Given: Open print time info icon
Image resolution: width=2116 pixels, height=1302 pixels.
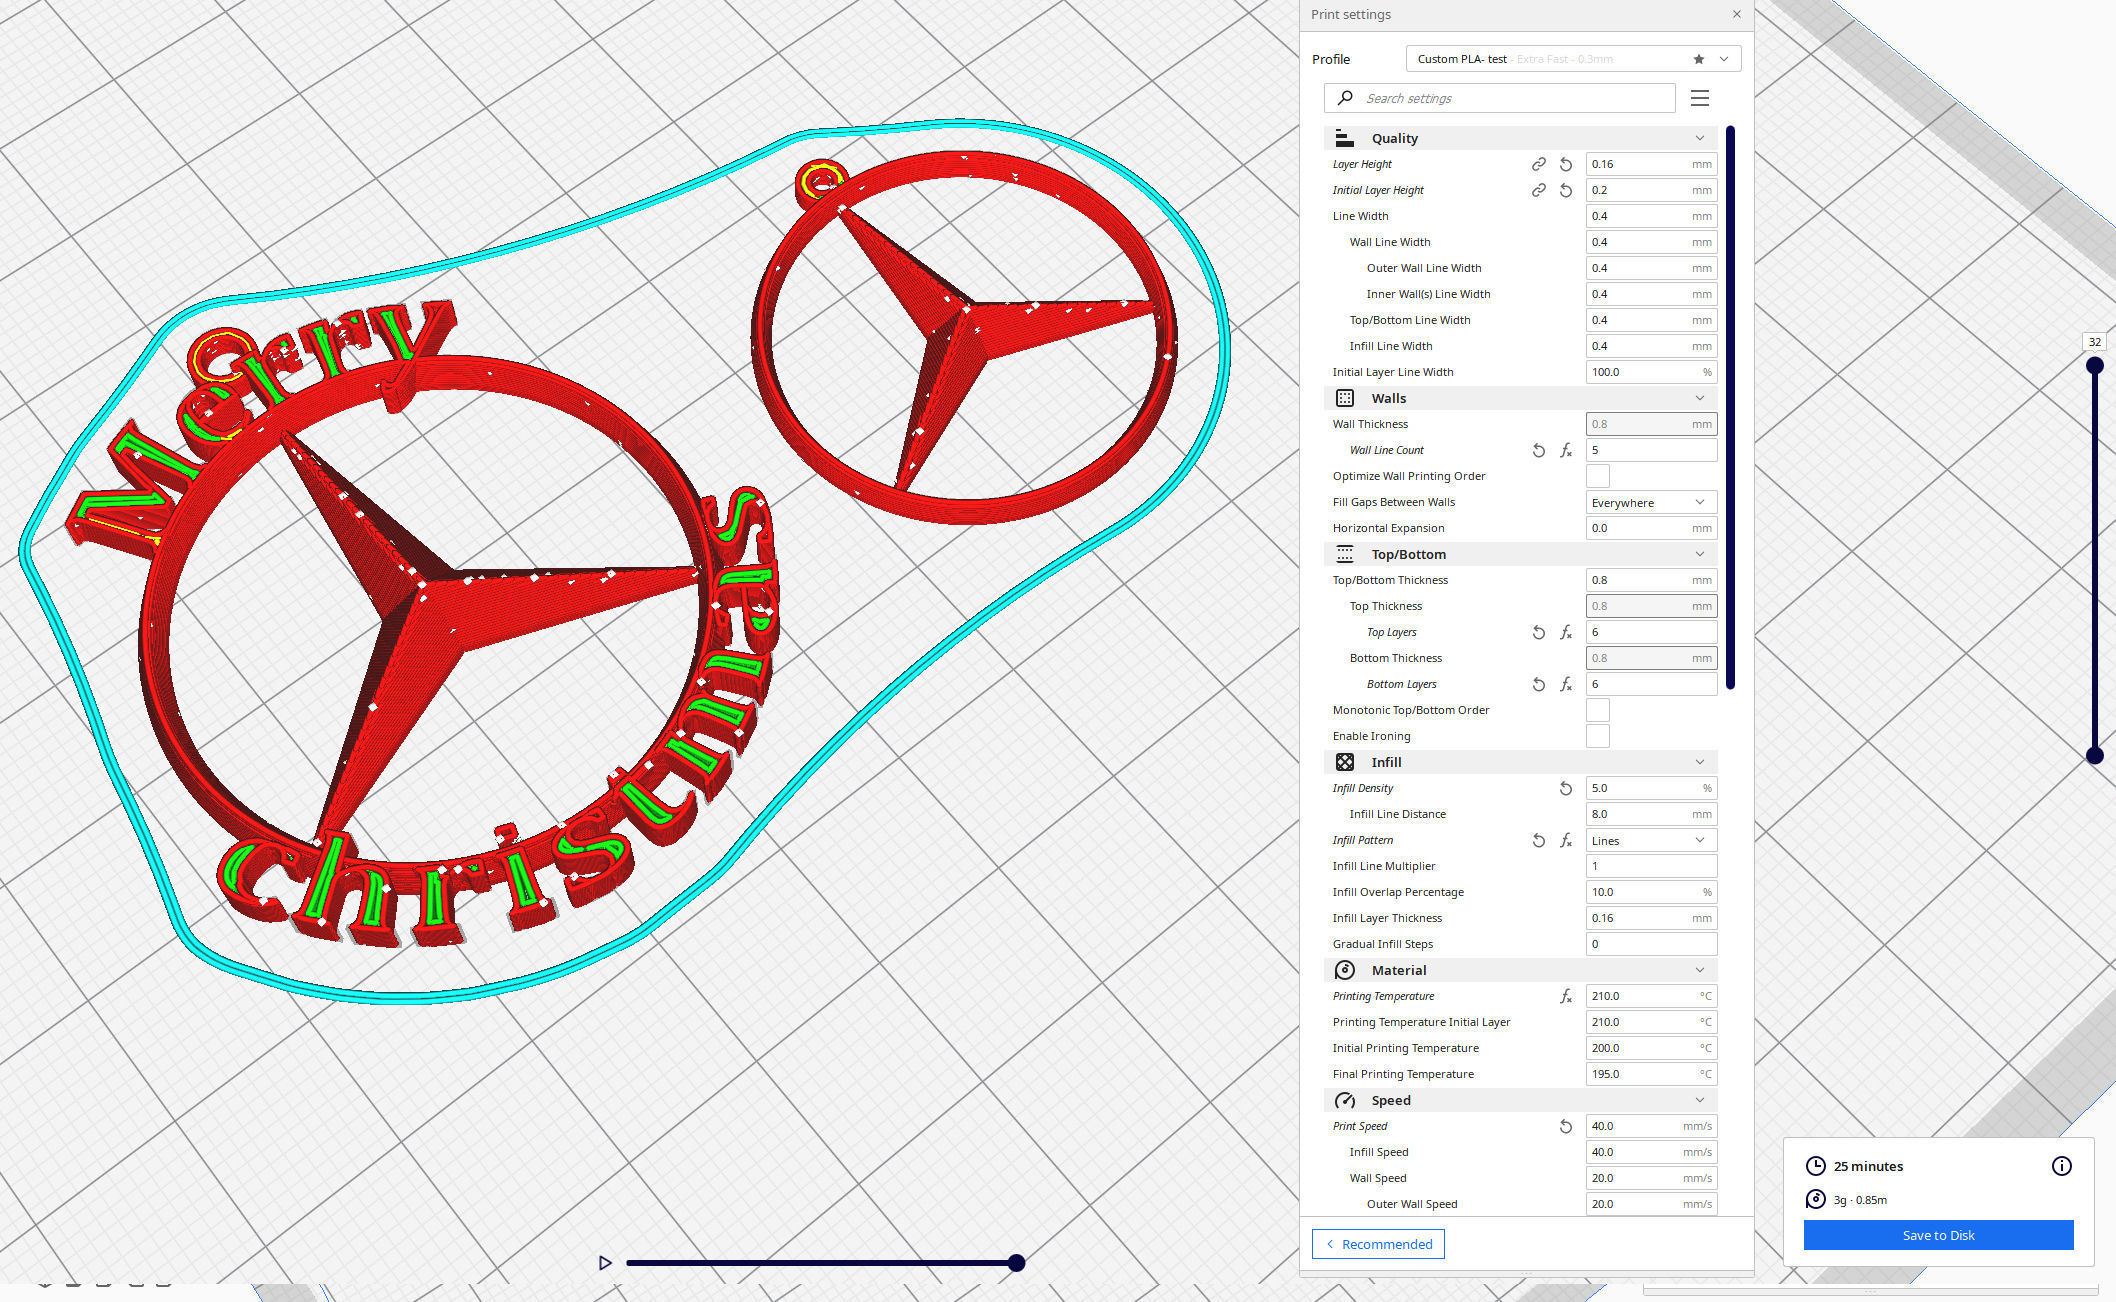Looking at the screenshot, I should click(2061, 1166).
